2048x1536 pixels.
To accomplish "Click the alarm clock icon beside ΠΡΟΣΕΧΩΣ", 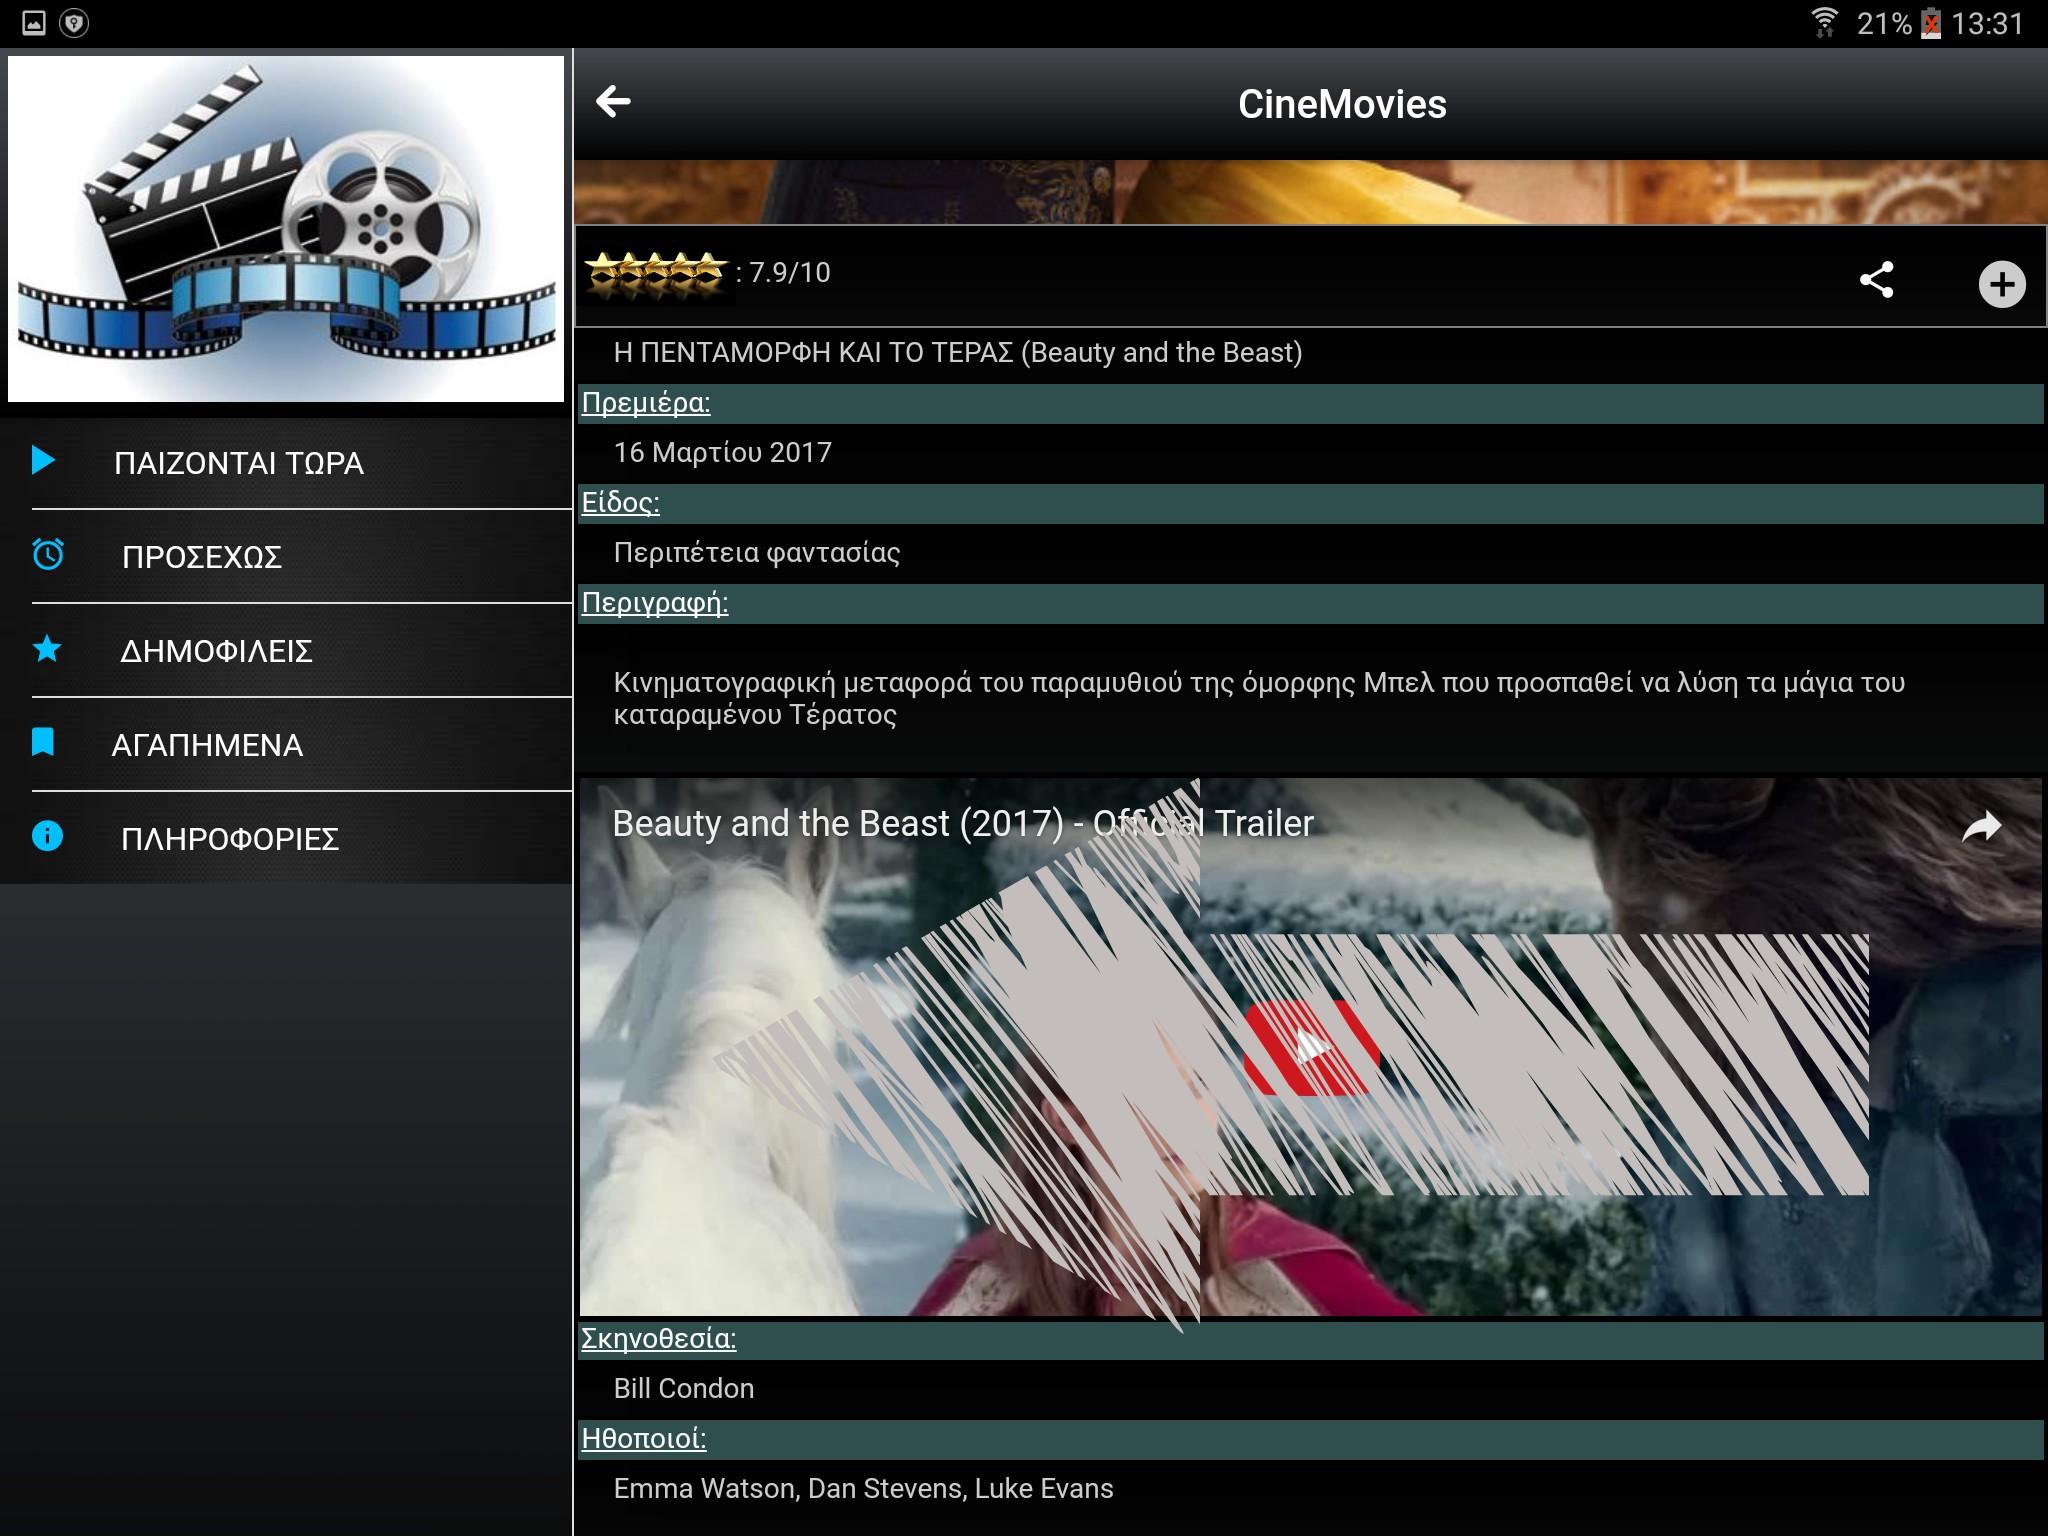I will click(x=48, y=554).
